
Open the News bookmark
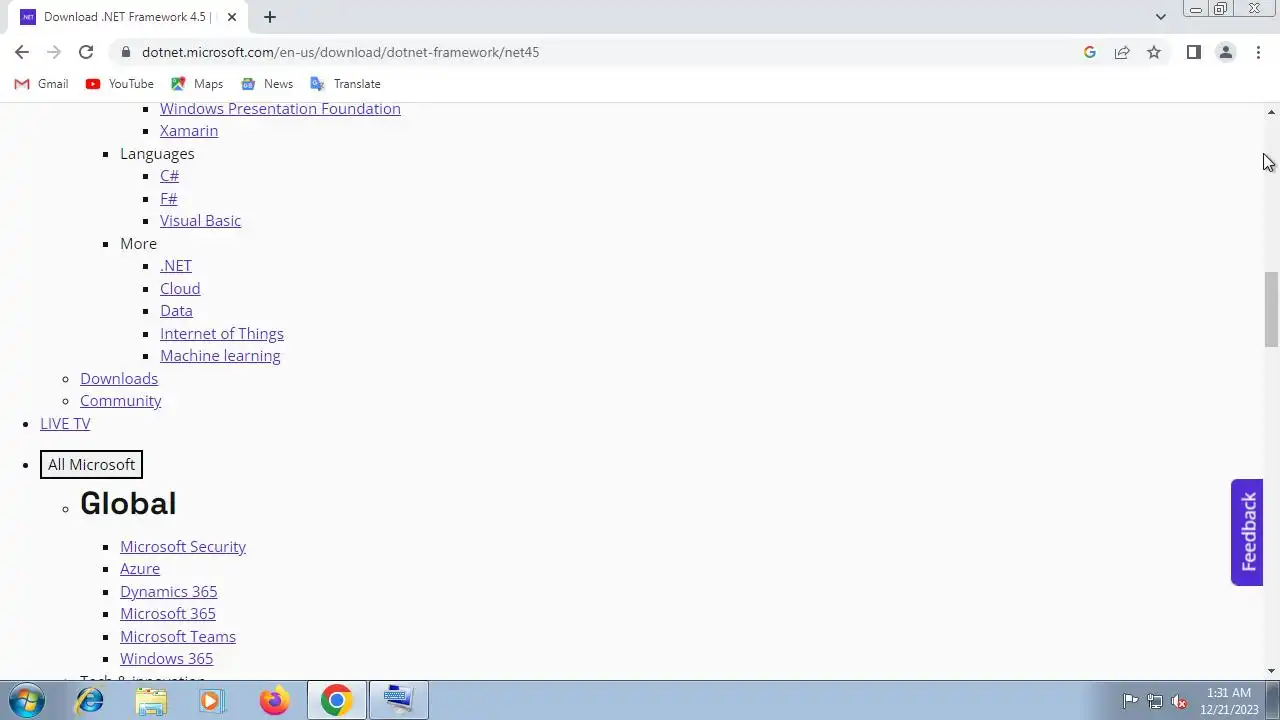point(266,84)
